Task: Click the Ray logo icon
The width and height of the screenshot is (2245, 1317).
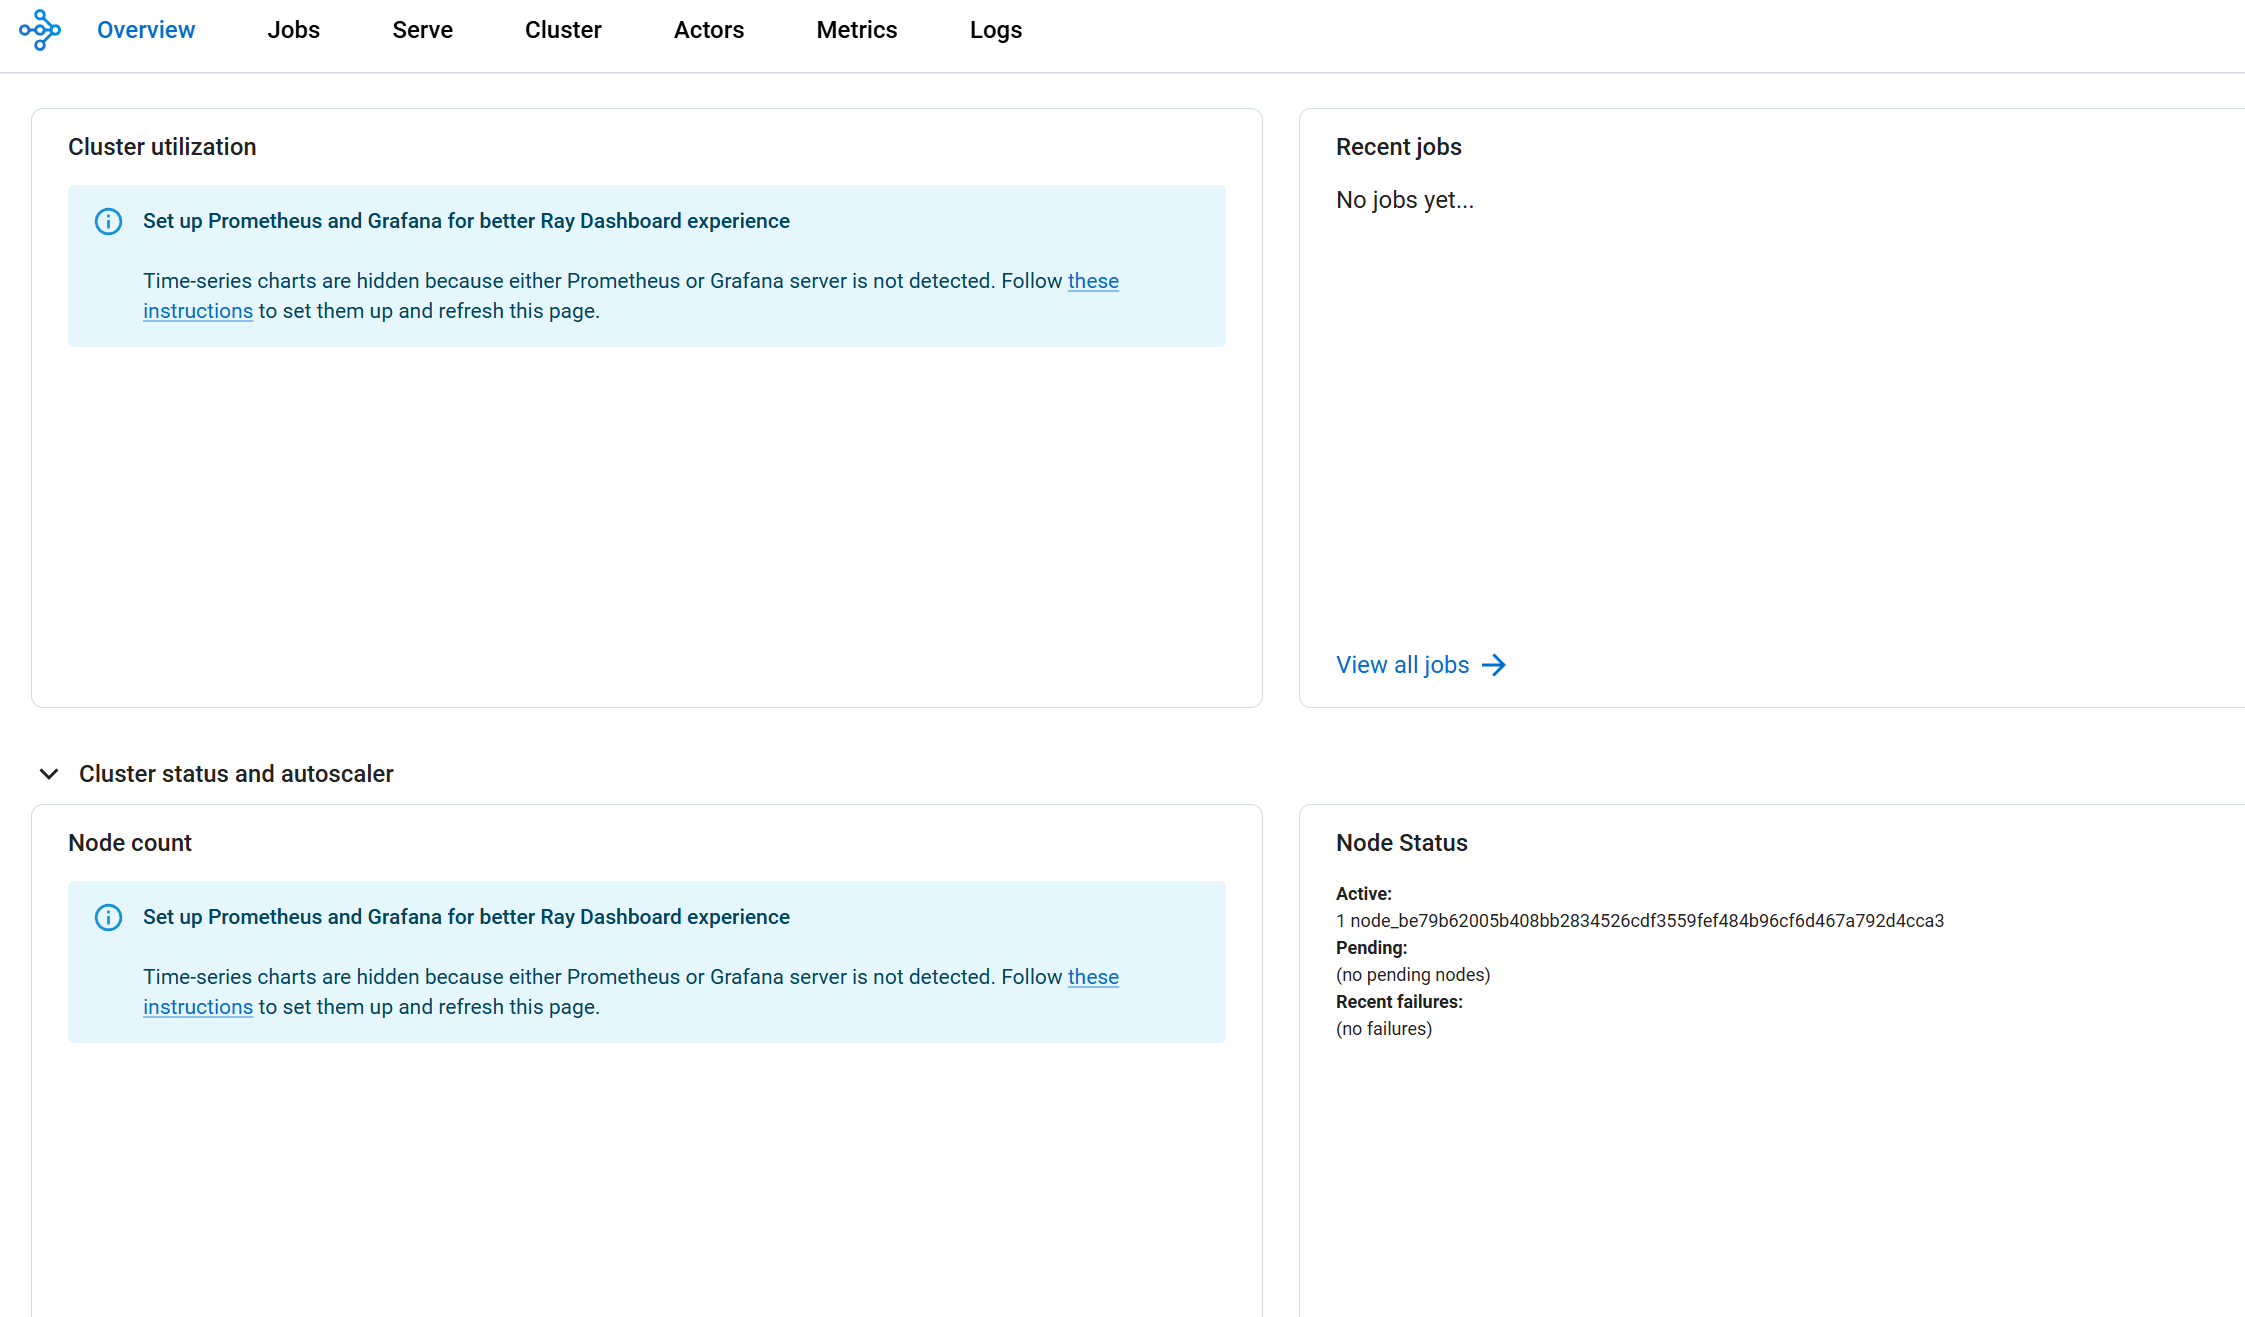Action: point(40,30)
